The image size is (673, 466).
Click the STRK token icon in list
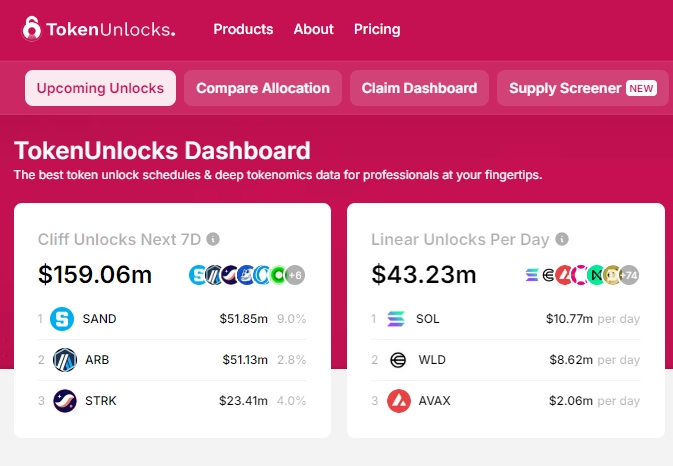pyautogui.click(x=65, y=401)
